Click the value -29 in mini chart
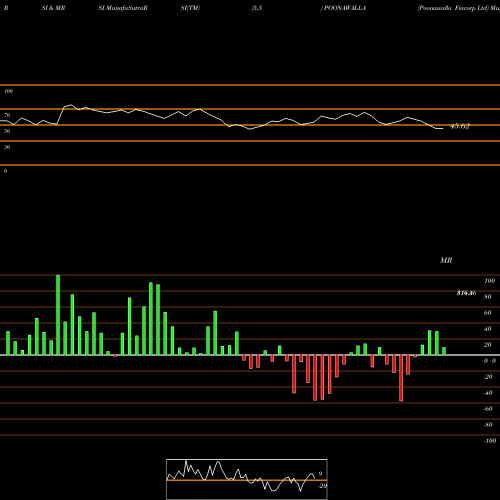 pos(322,486)
